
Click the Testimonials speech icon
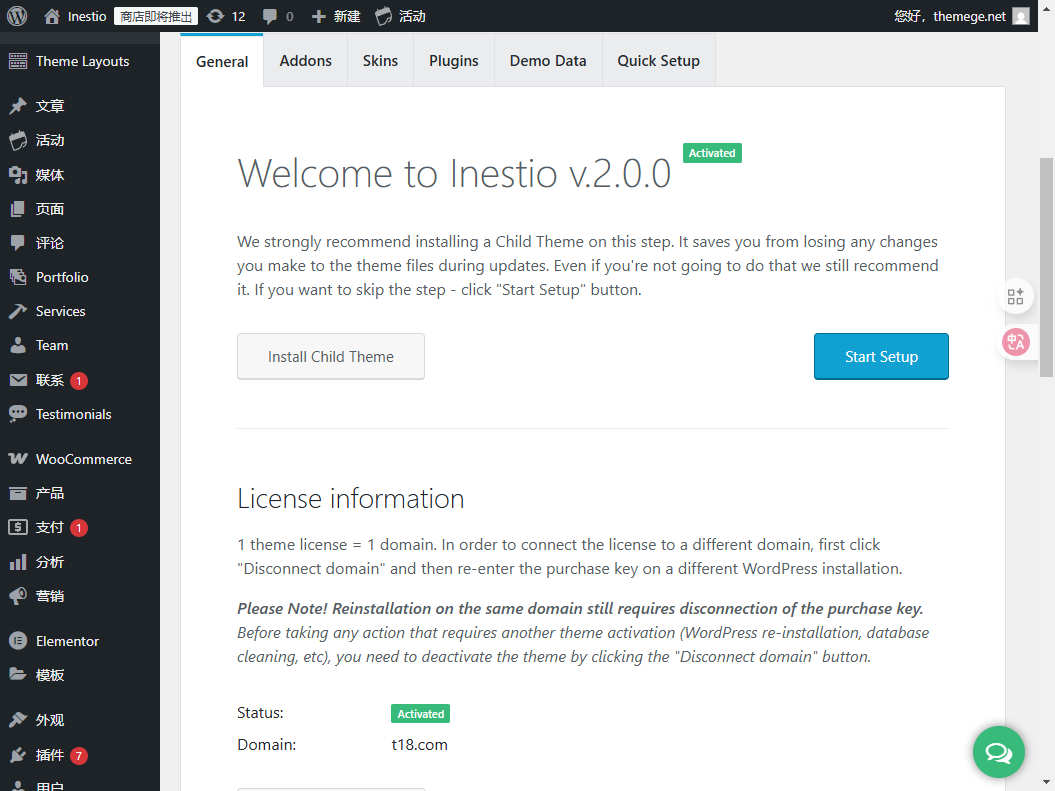(x=18, y=414)
